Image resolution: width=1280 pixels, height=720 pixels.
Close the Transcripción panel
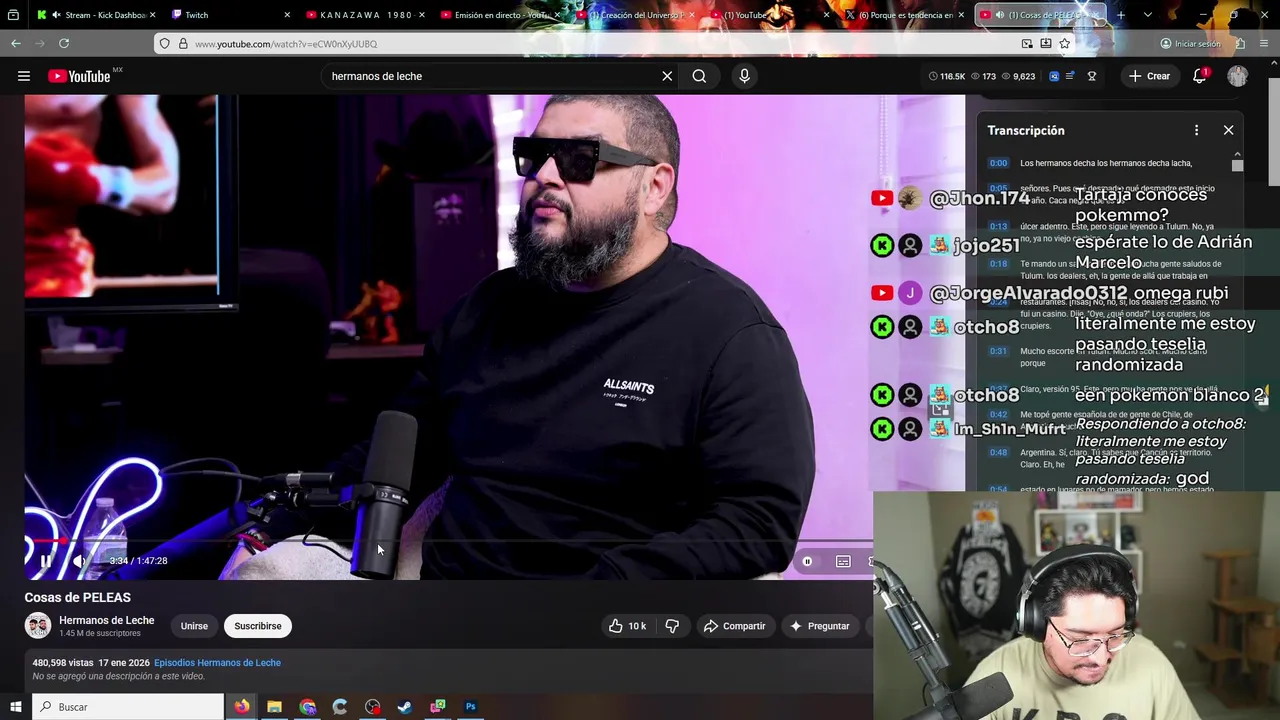1228,130
